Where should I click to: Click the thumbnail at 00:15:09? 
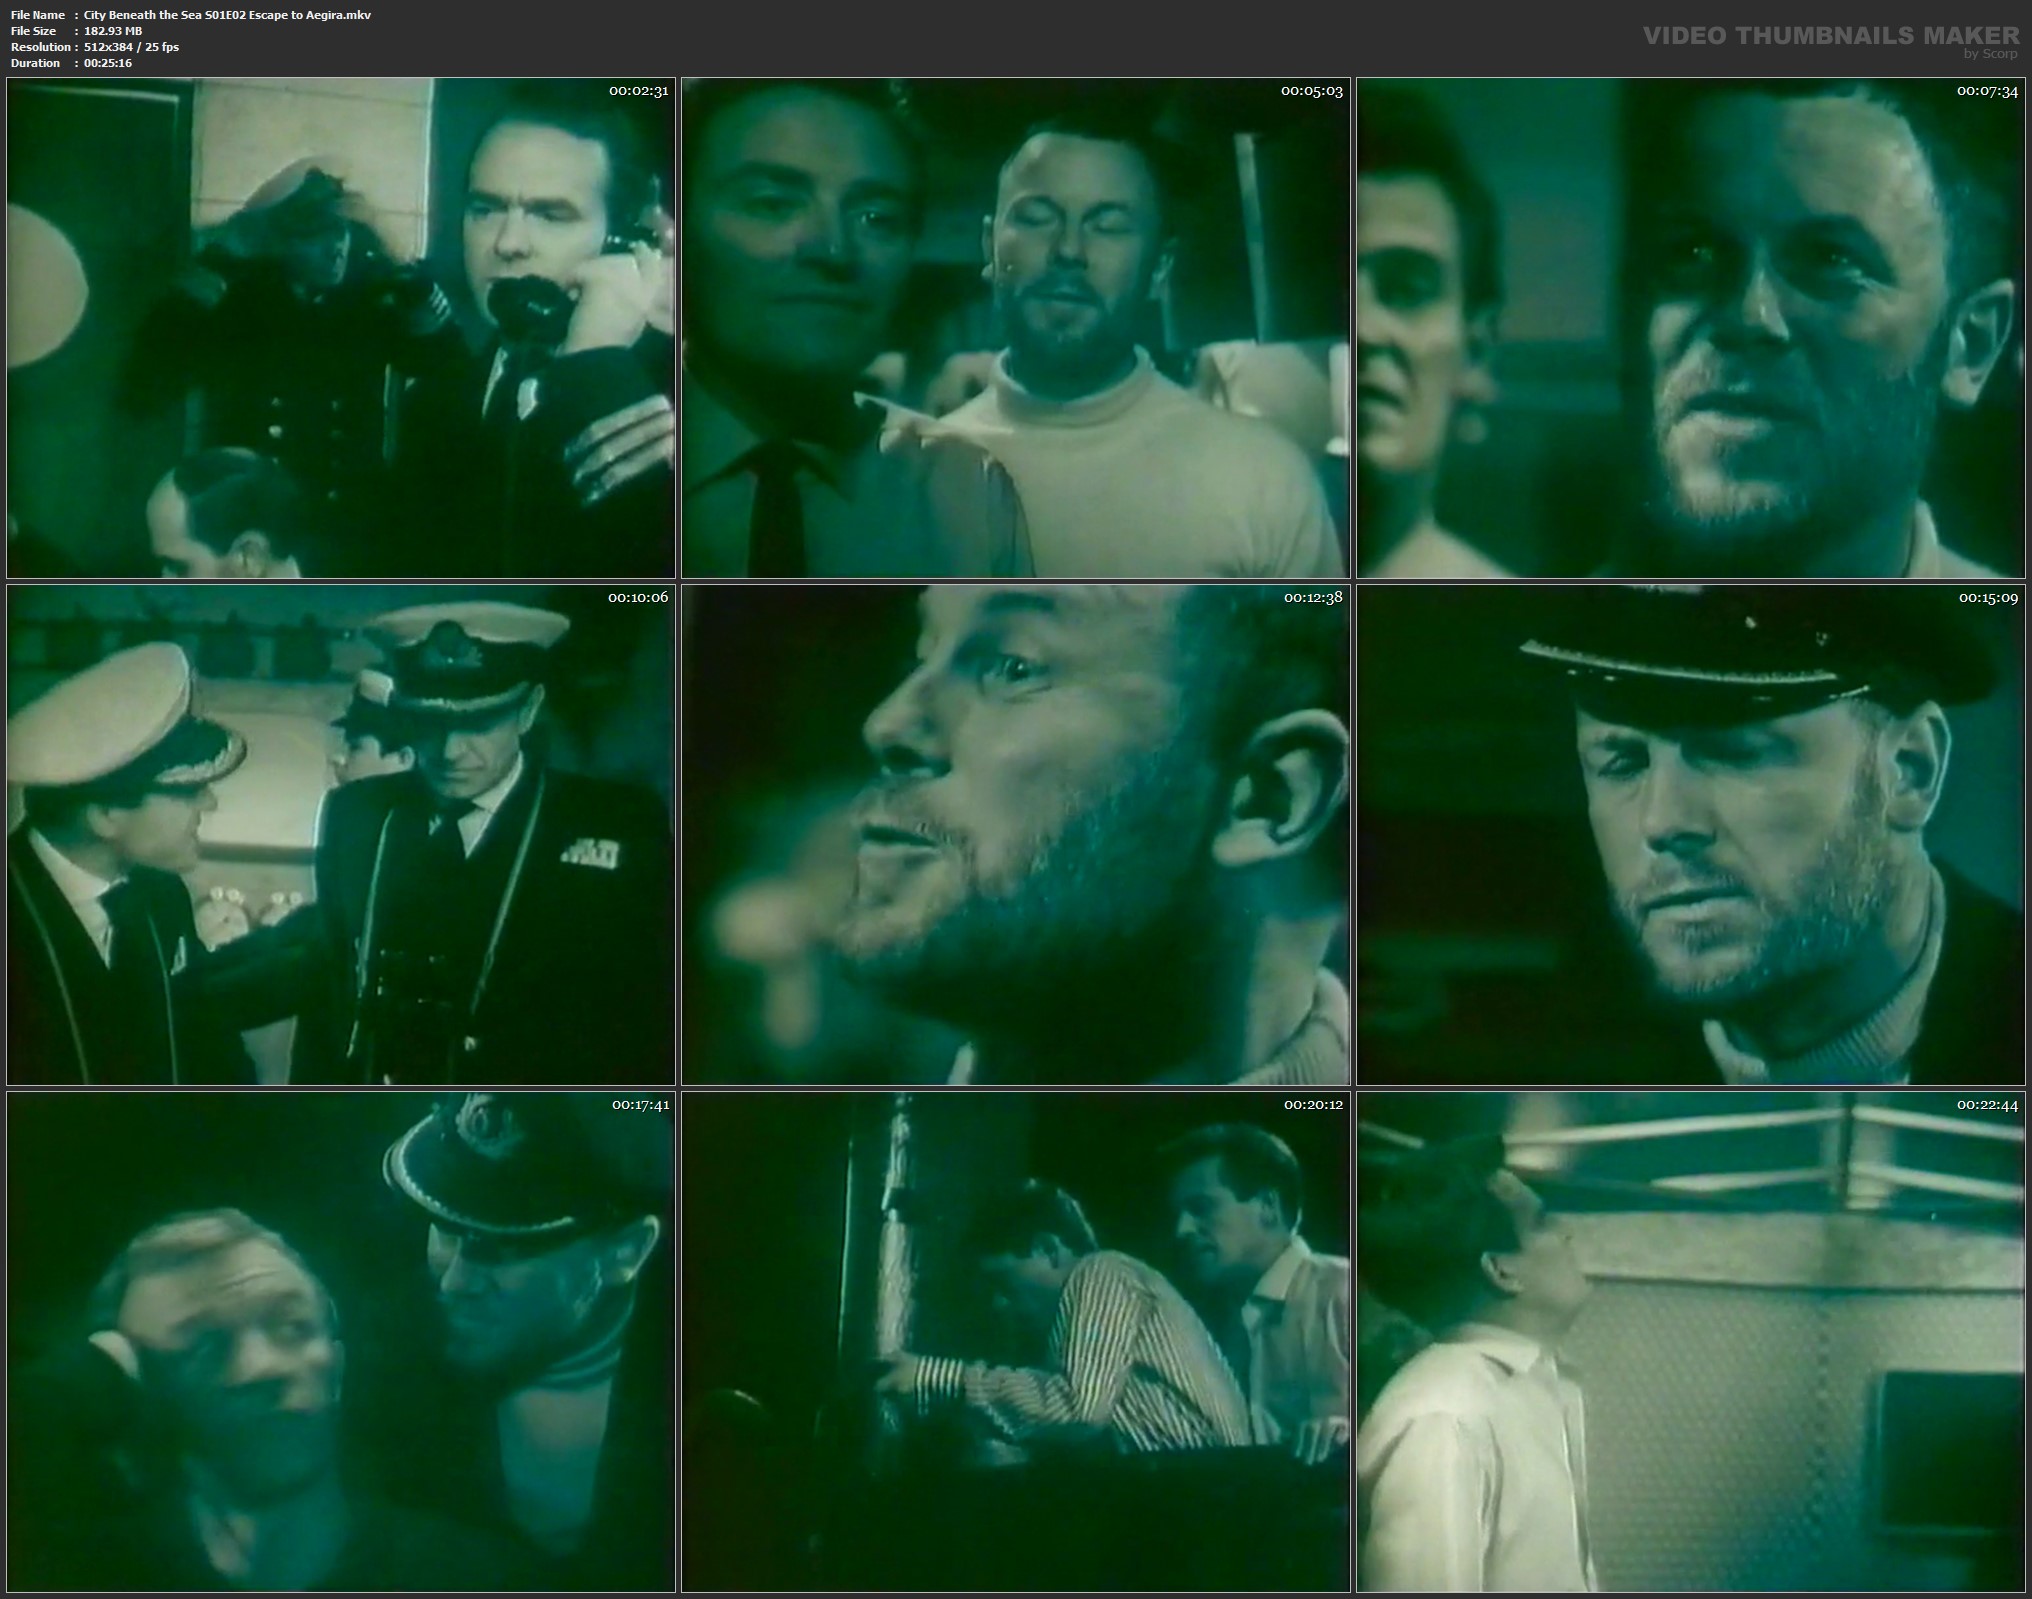point(1690,835)
